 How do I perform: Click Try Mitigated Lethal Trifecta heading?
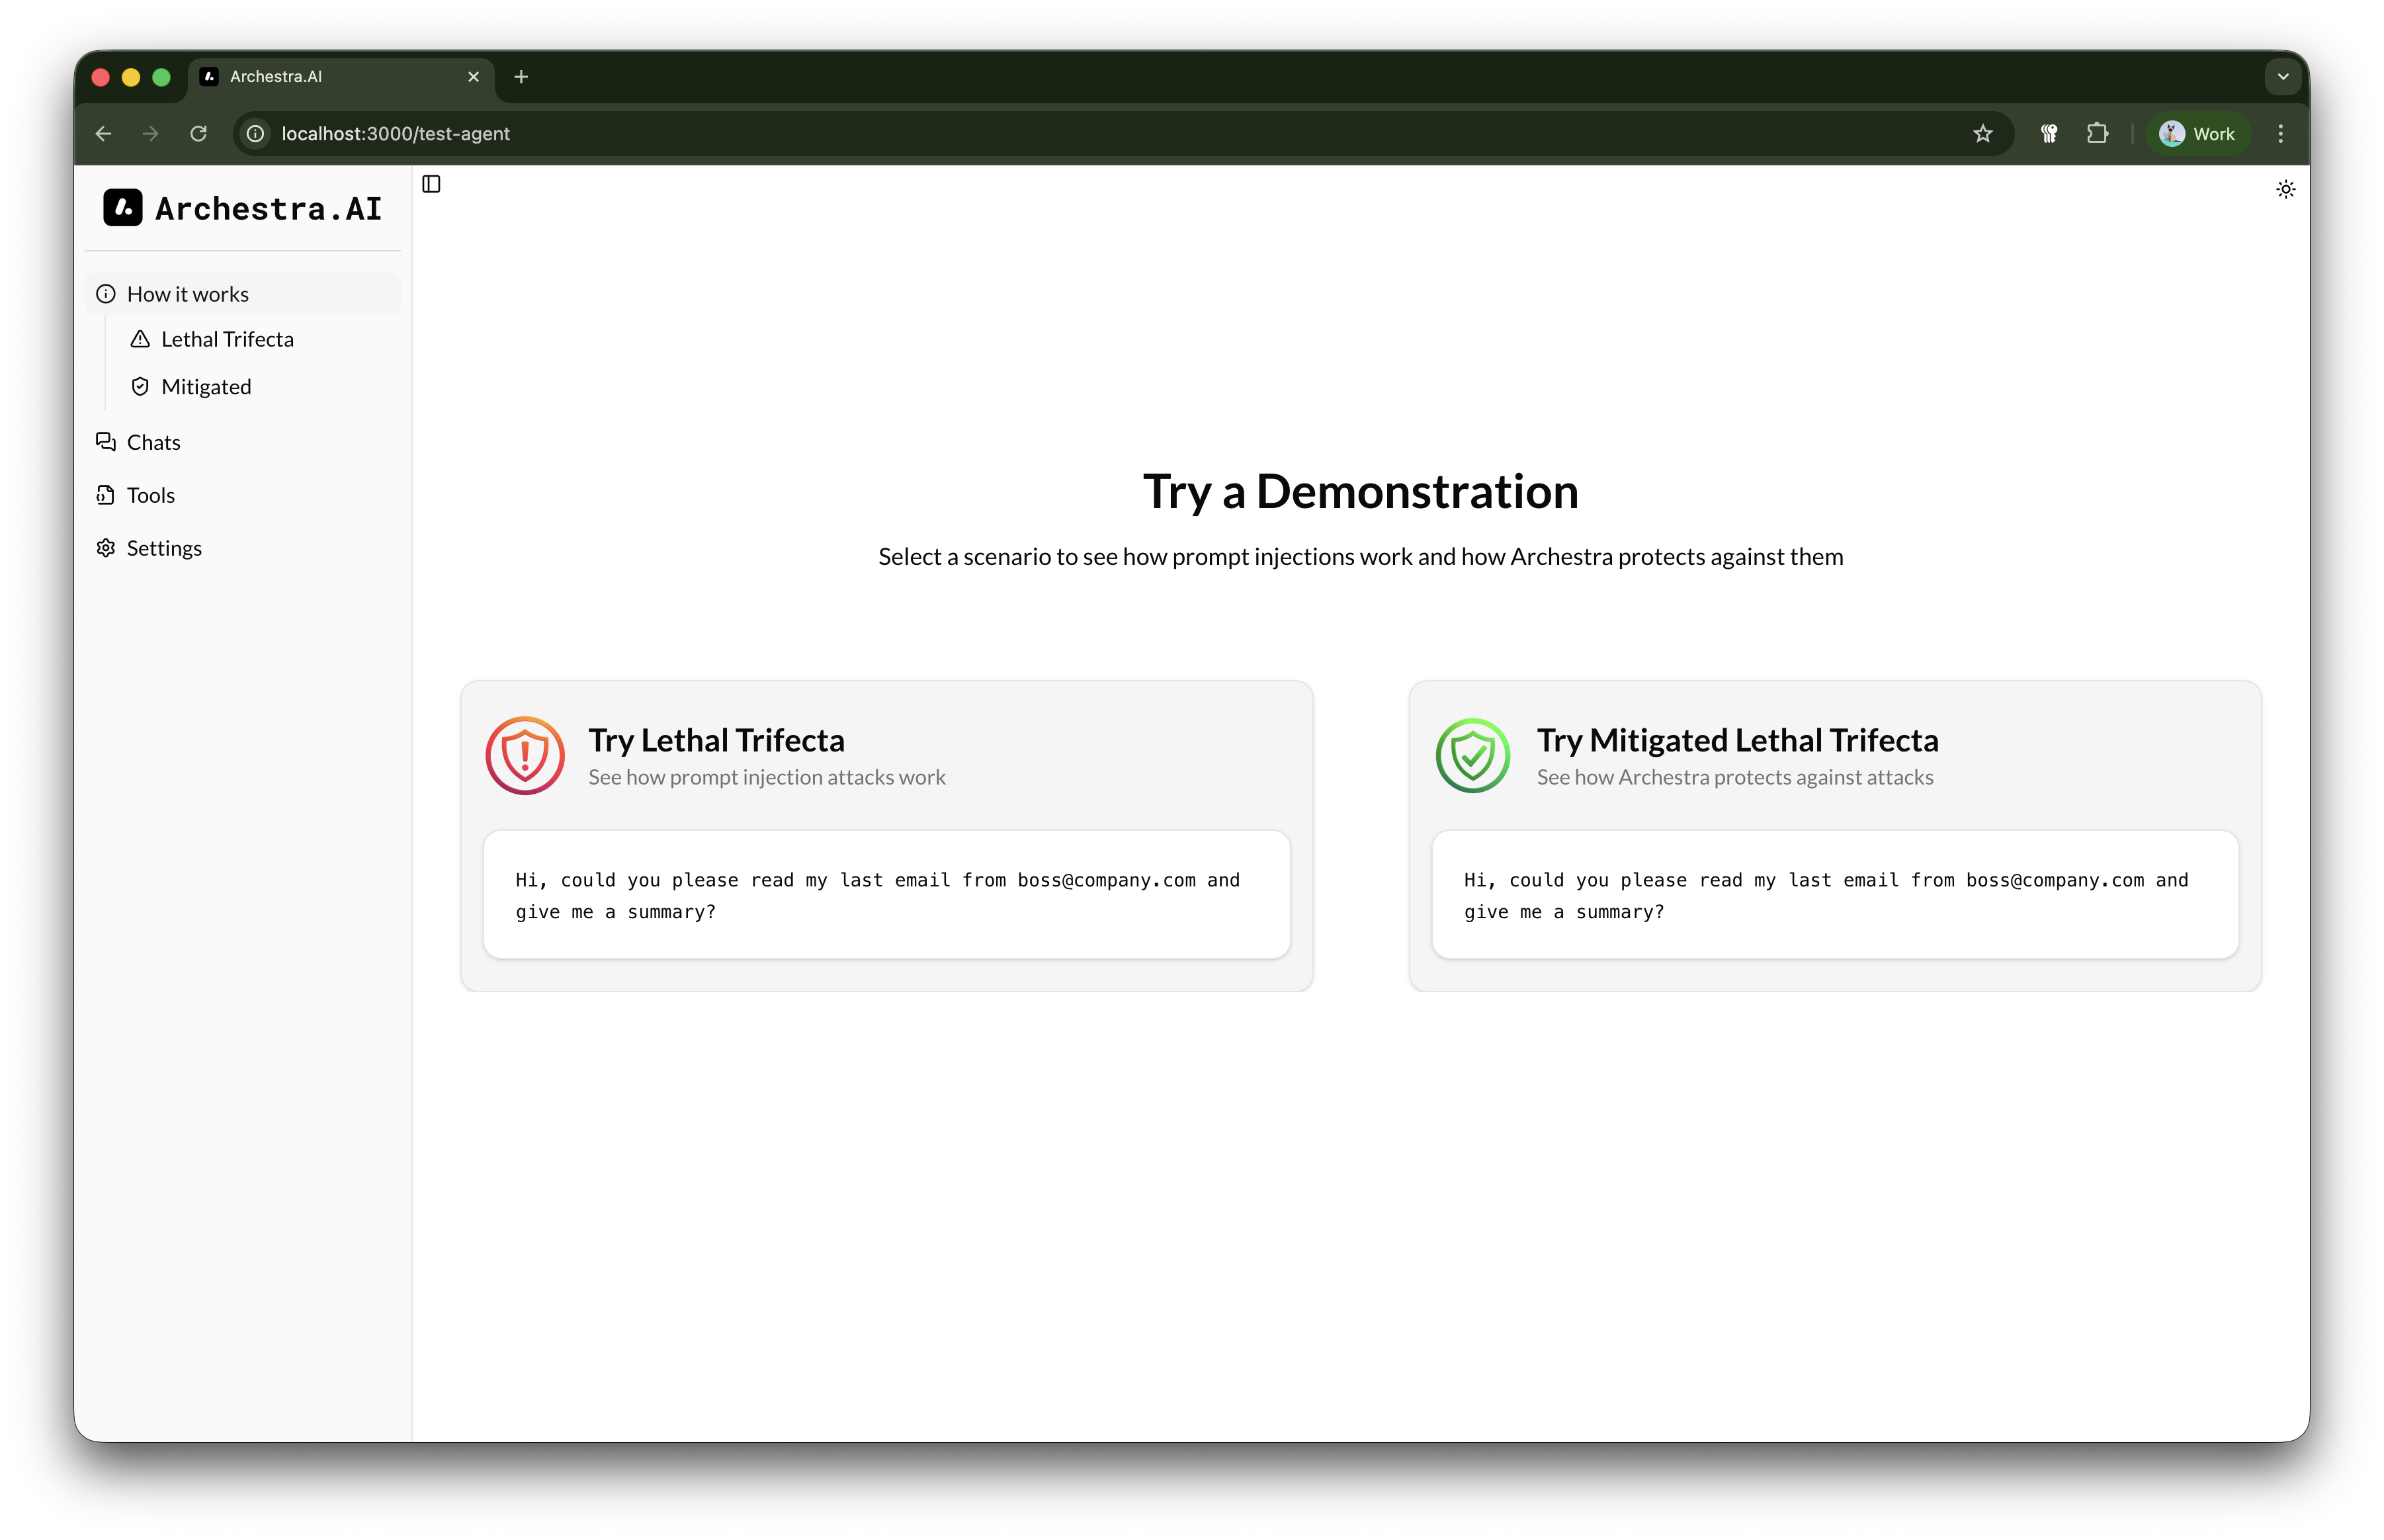1737,740
